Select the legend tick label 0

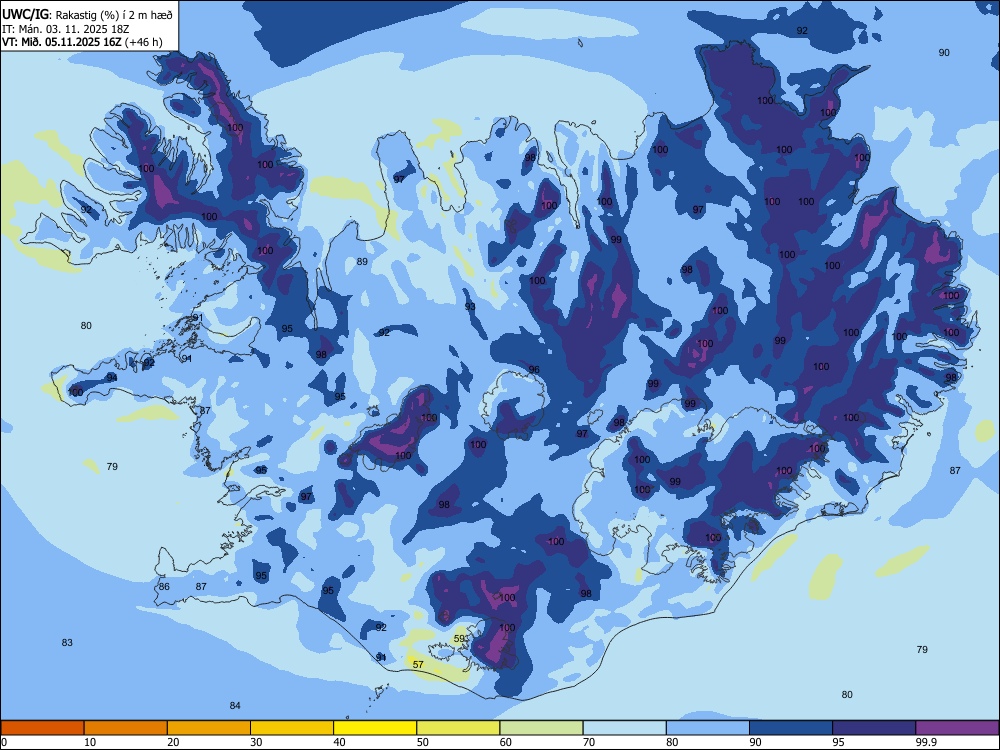click(4, 742)
